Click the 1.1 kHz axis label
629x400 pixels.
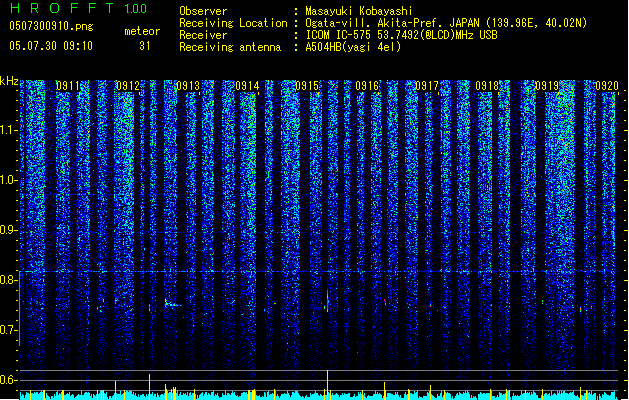point(9,130)
